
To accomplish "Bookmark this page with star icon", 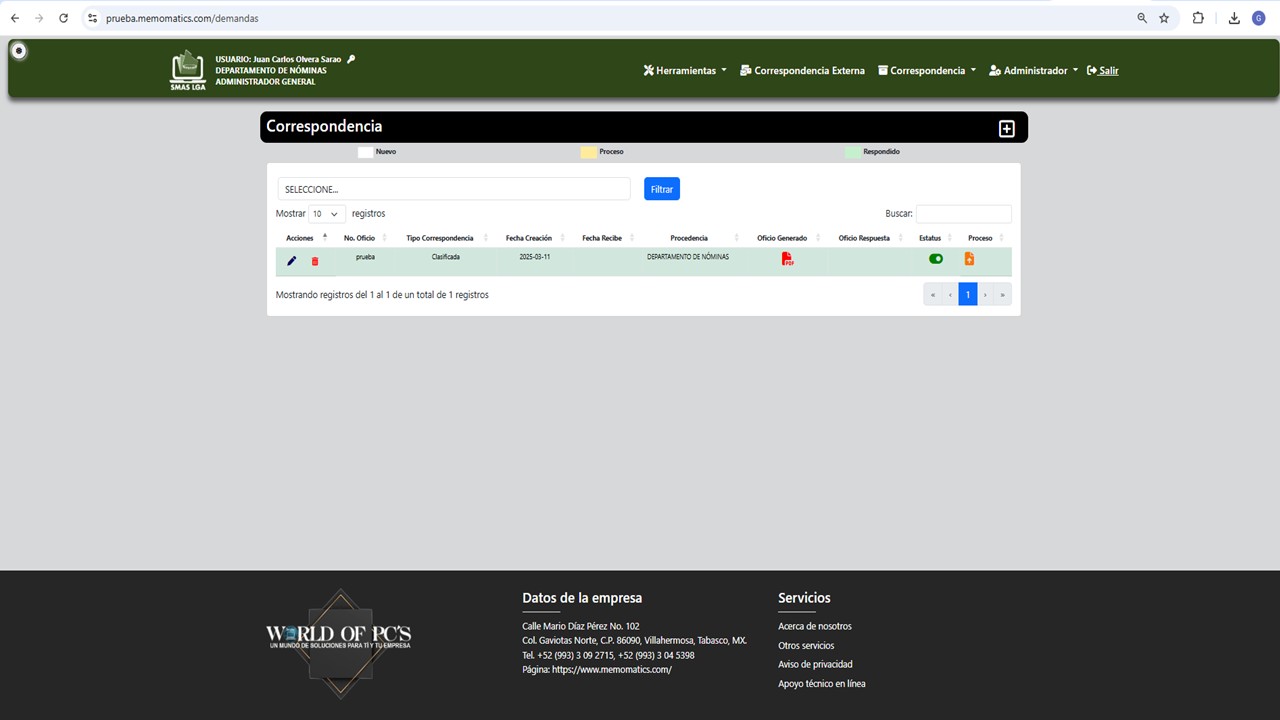I will point(1164,18).
